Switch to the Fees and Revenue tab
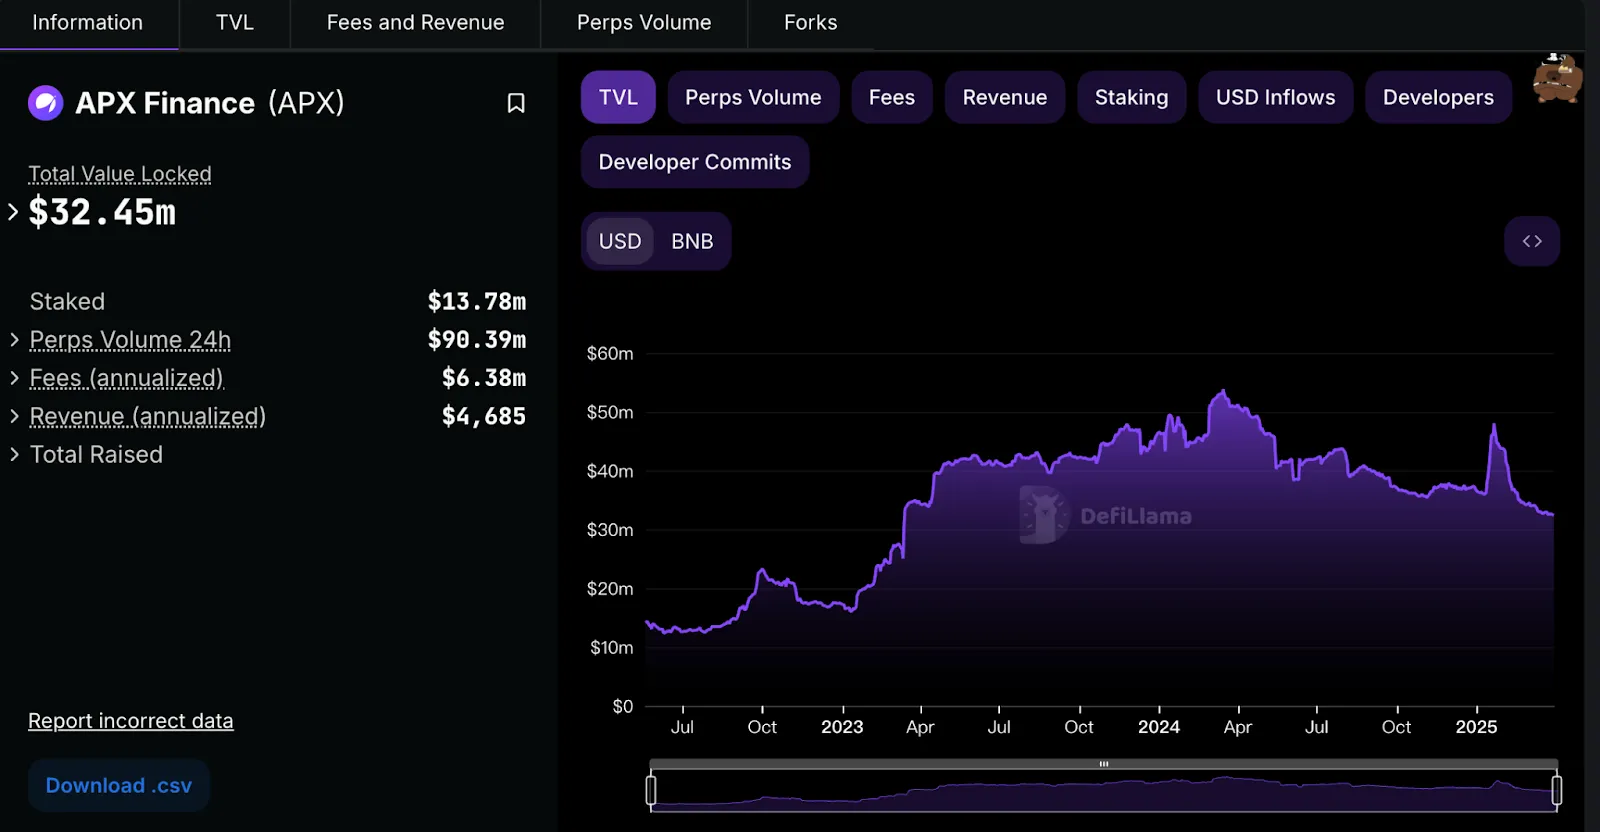The height and width of the screenshot is (832, 1600). (x=415, y=23)
